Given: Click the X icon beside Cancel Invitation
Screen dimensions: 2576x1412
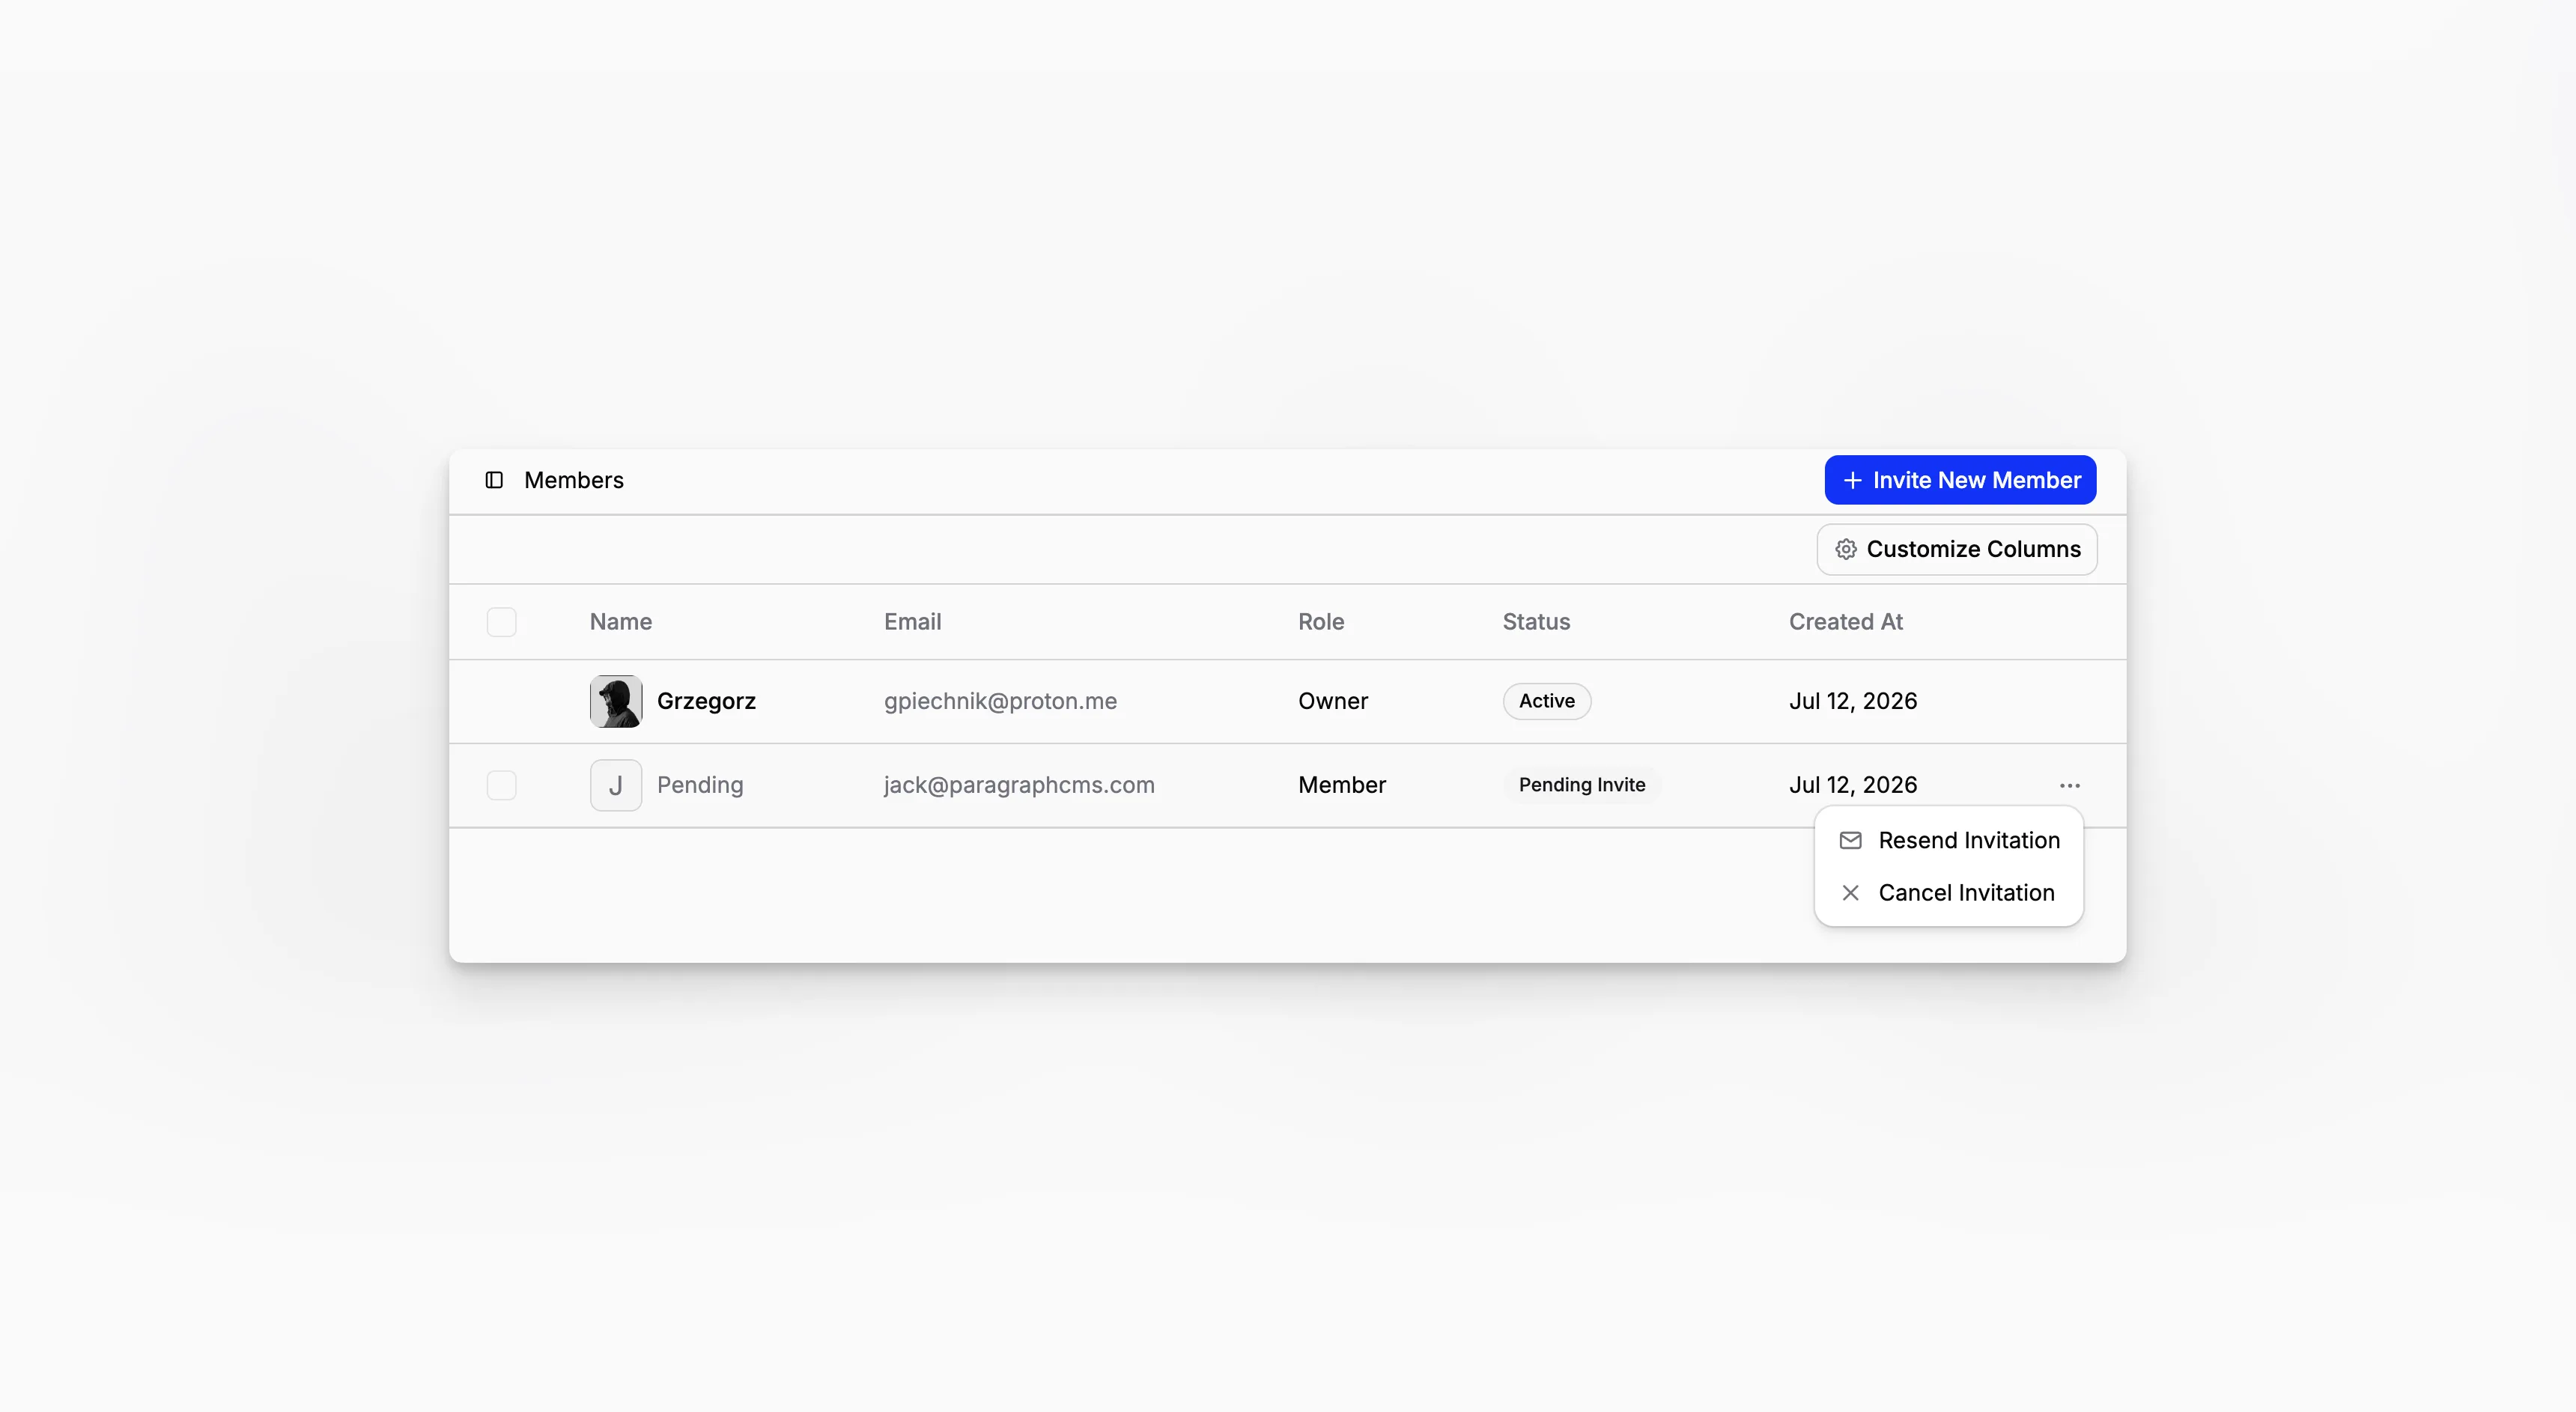Looking at the screenshot, I should coord(1850,892).
